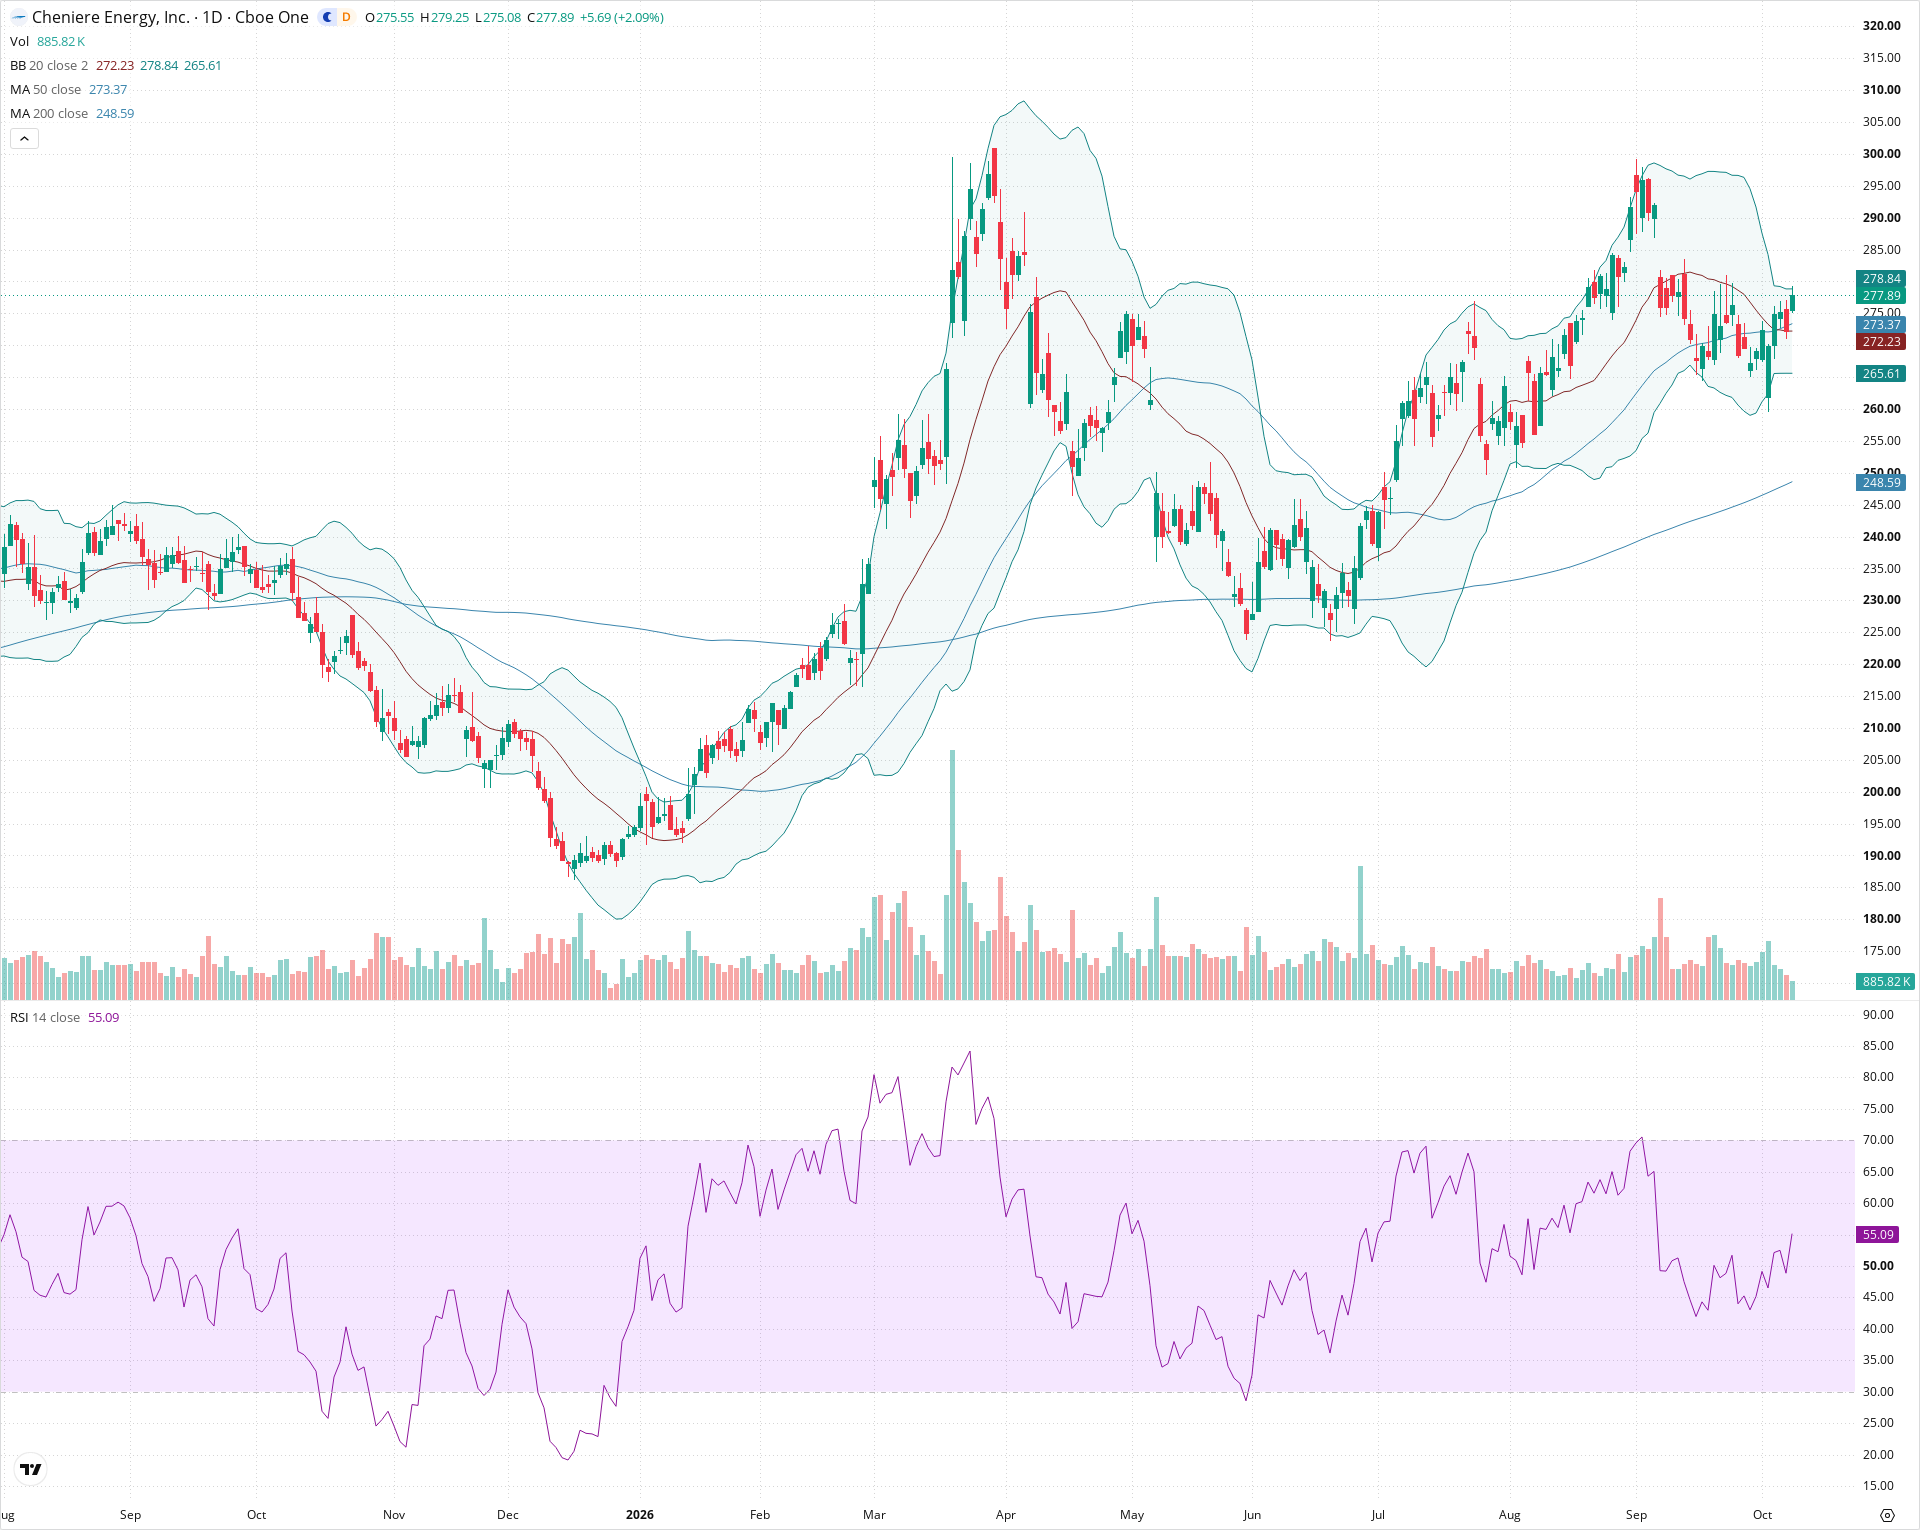This screenshot has width=1920, height=1530.
Task: Click the 277.89 current price label
Action: point(1882,295)
